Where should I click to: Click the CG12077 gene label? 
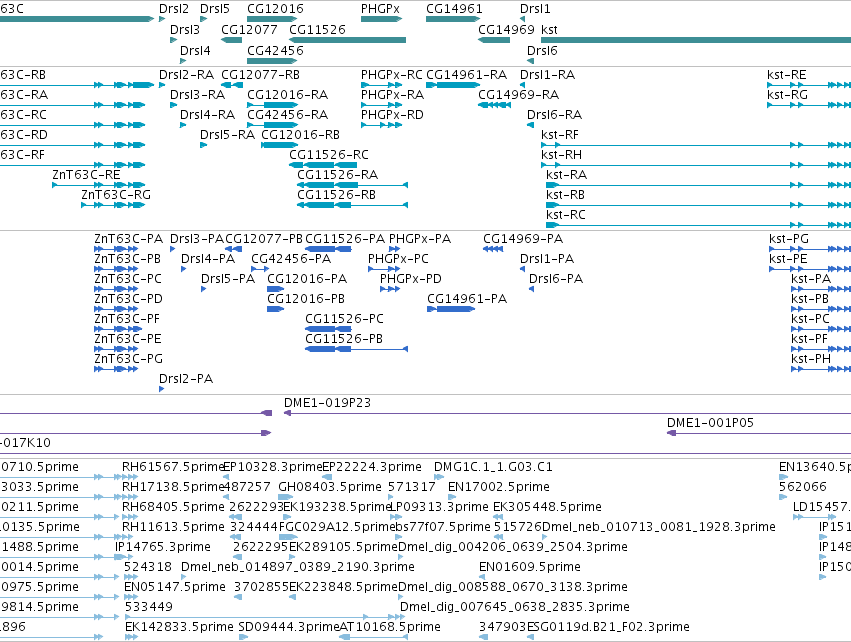point(249,29)
